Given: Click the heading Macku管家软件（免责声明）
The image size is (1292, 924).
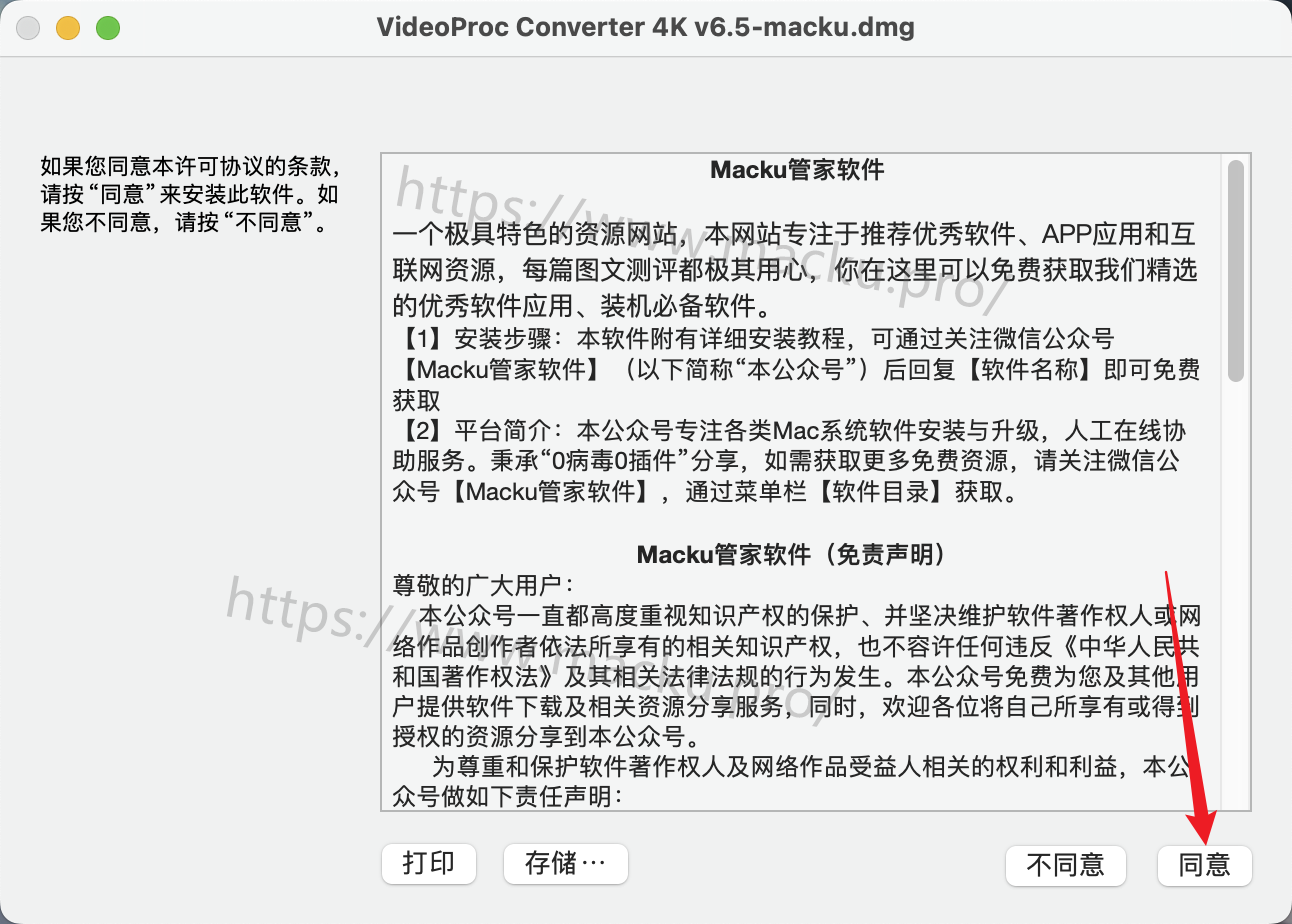Looking at the screenshot, I should pyautogui.click(x=791, y=554).
